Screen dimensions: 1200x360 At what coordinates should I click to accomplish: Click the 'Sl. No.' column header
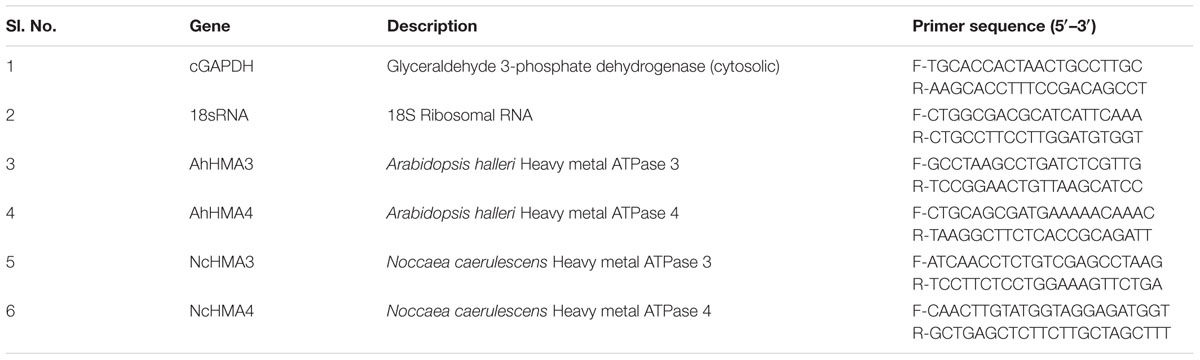pos(39,26)
